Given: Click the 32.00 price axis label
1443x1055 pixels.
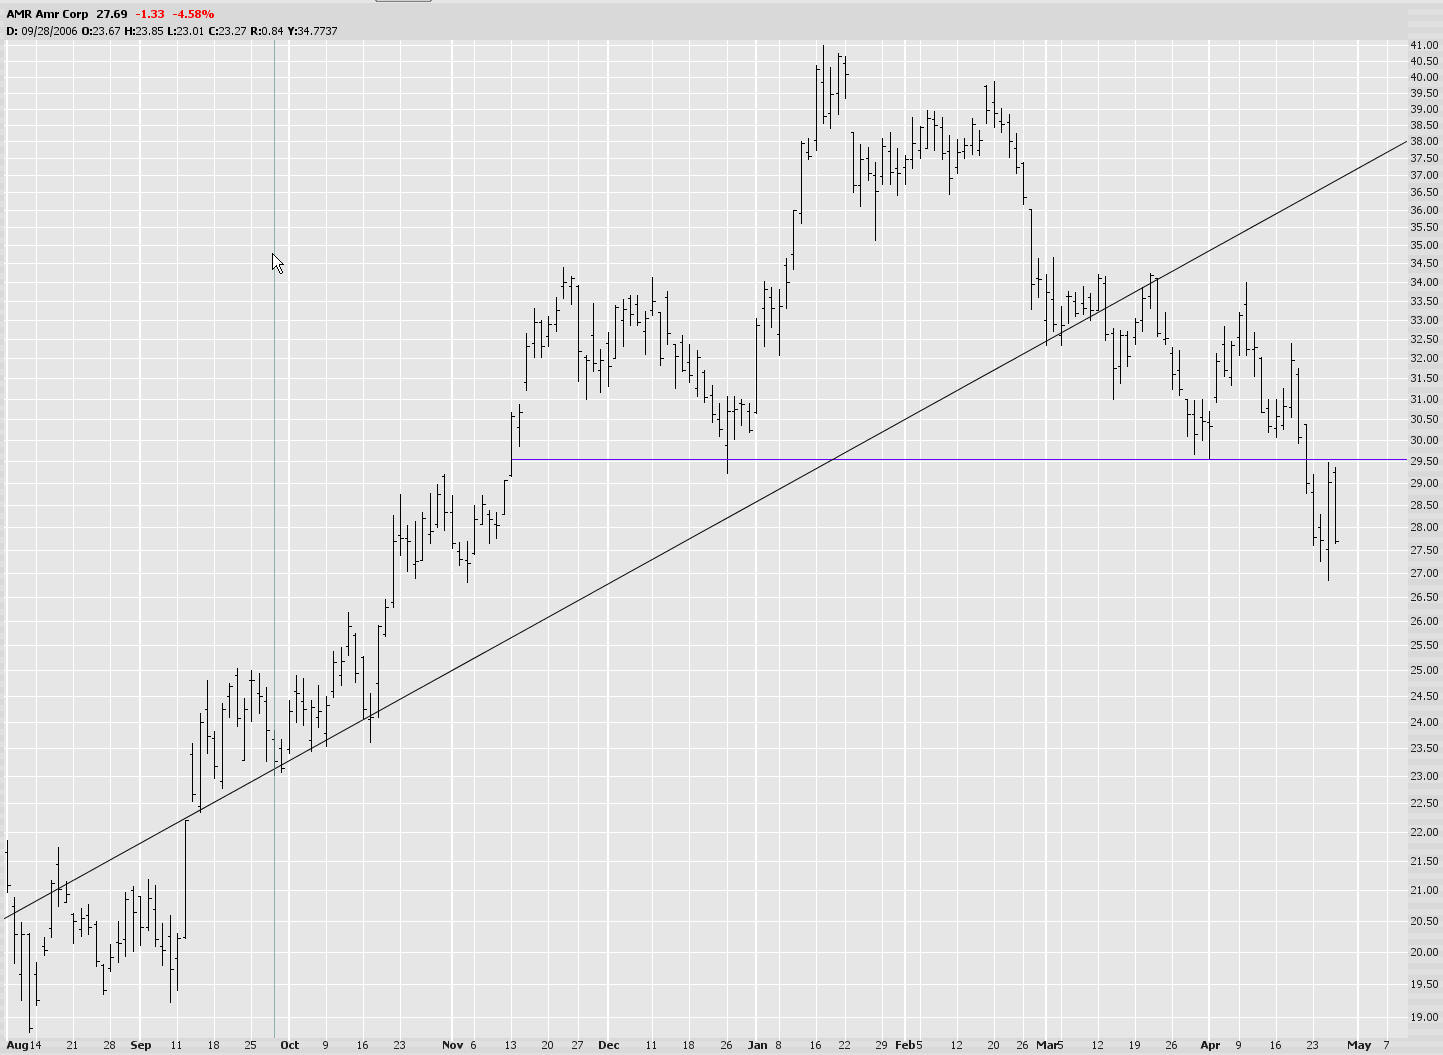Looking at the screenshot, I should [1424, 358].
